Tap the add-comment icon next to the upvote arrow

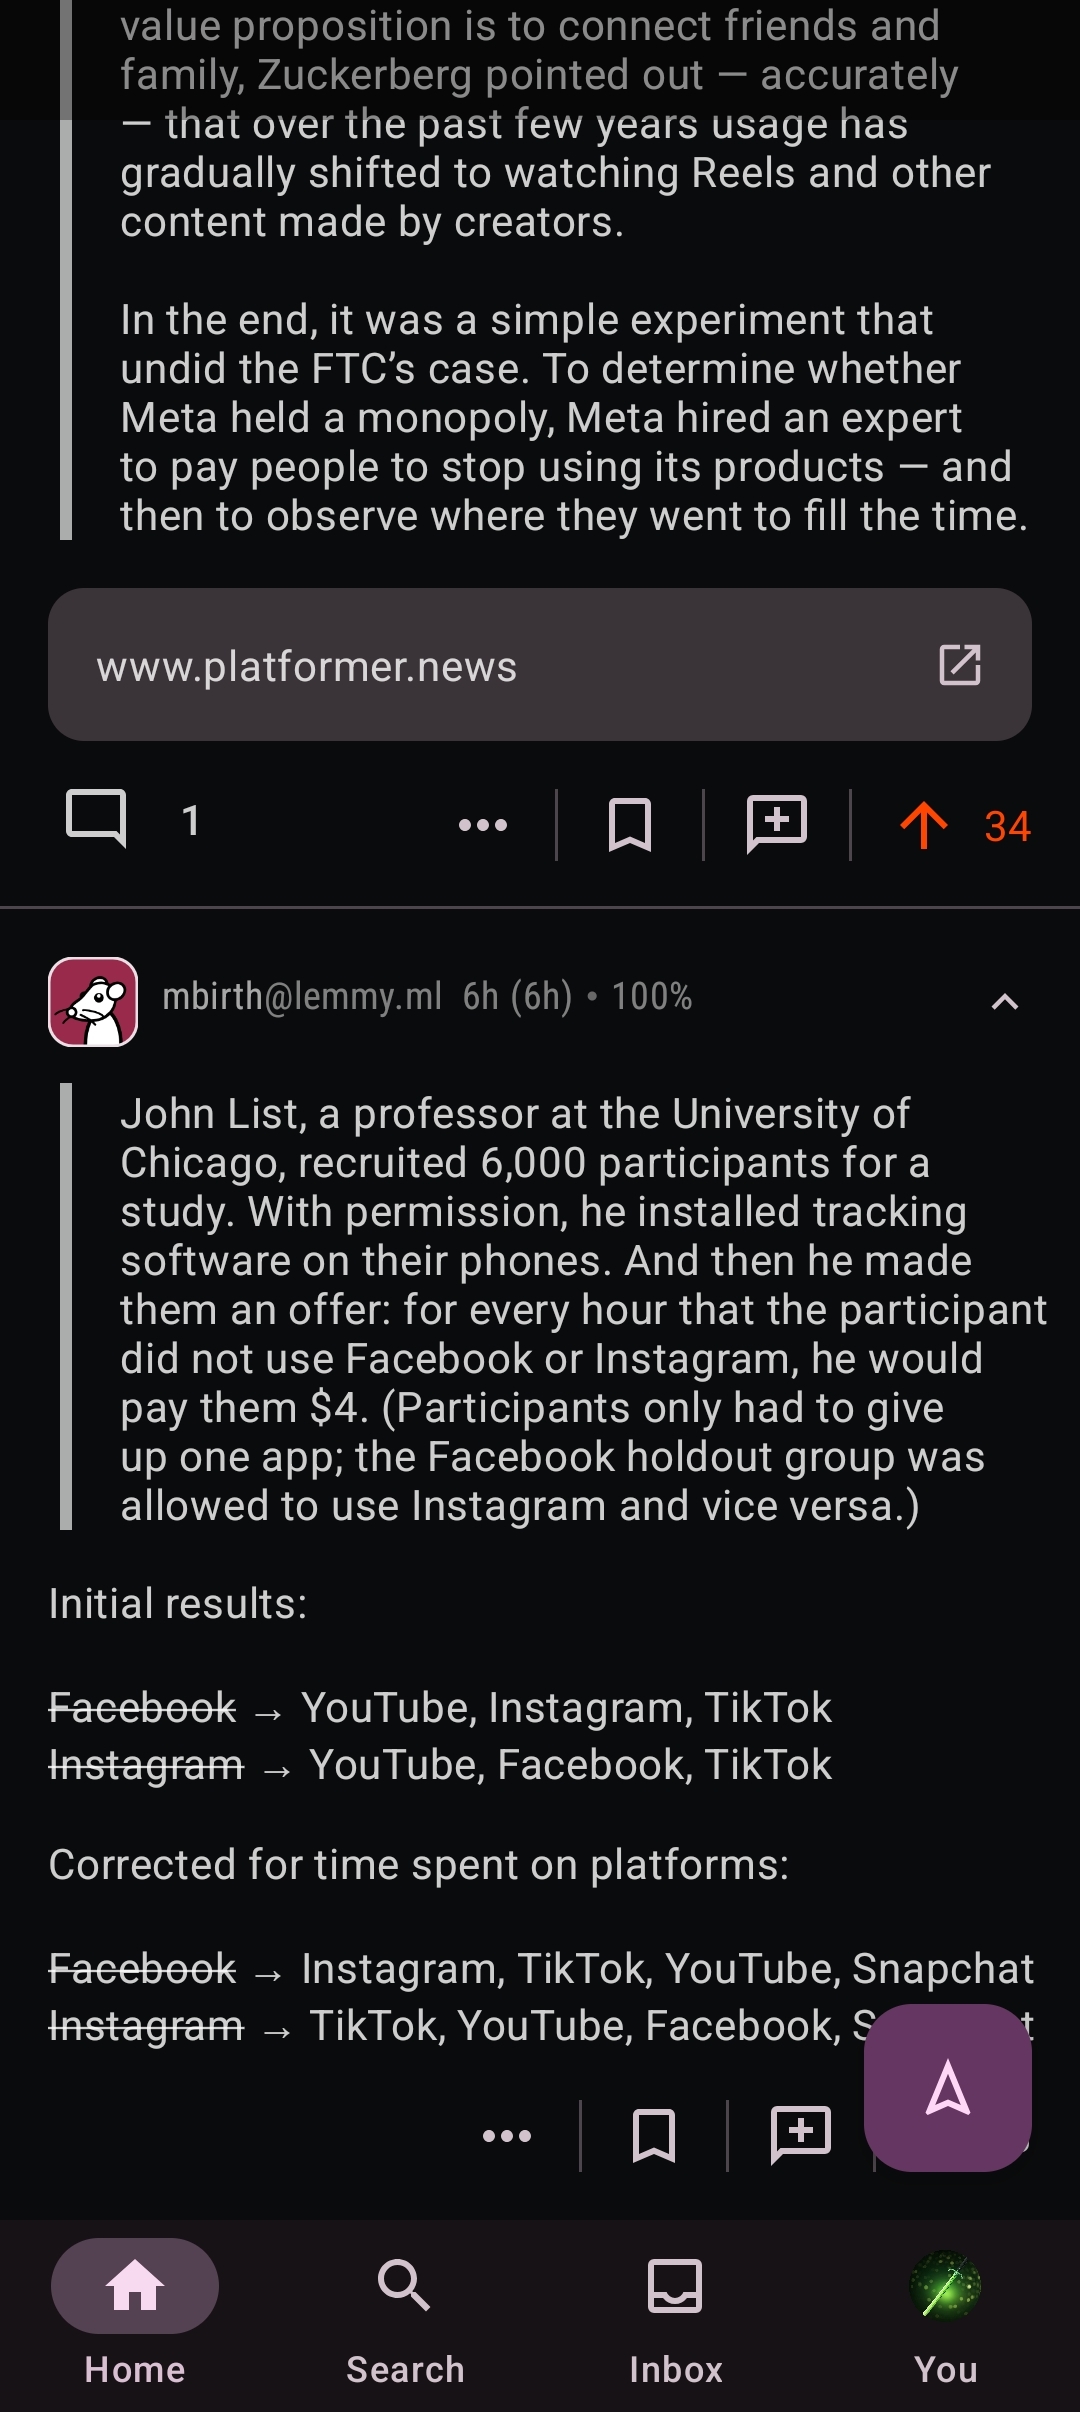(x=777, y=825)
